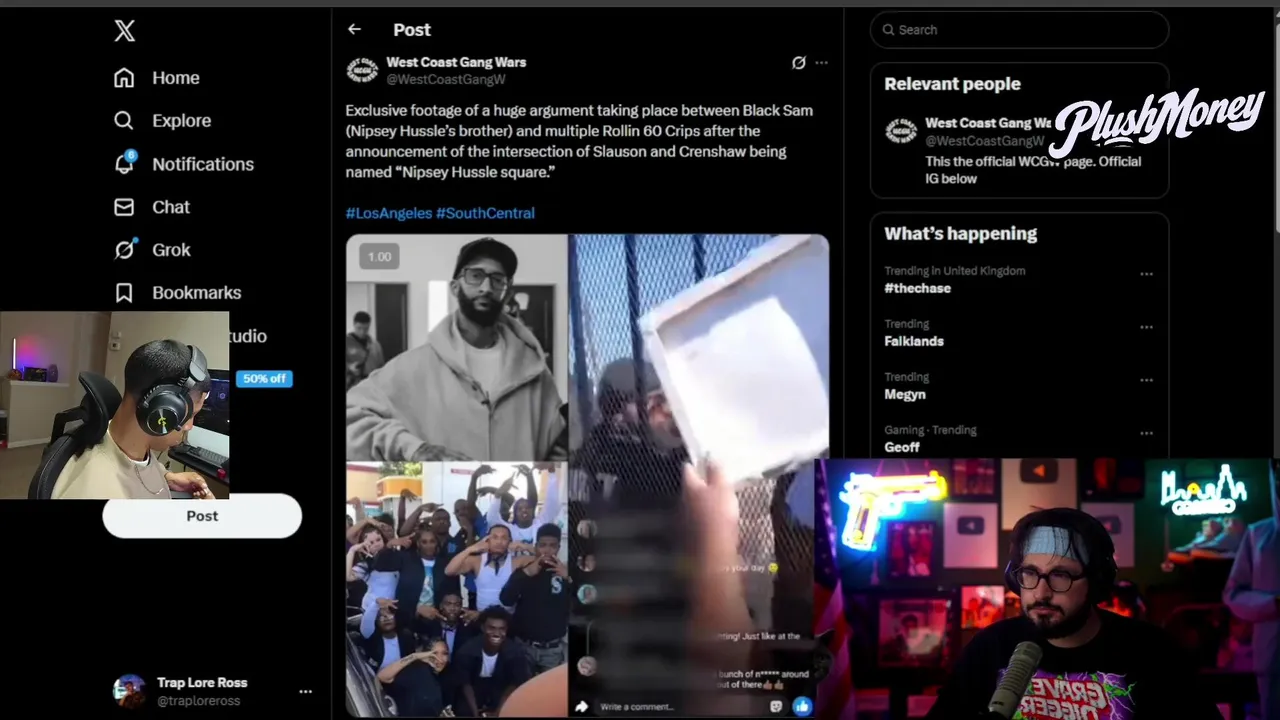Click the Search input field
Image resolution: width=1280 pixels, height=720 pixels.
point(1019,30)
